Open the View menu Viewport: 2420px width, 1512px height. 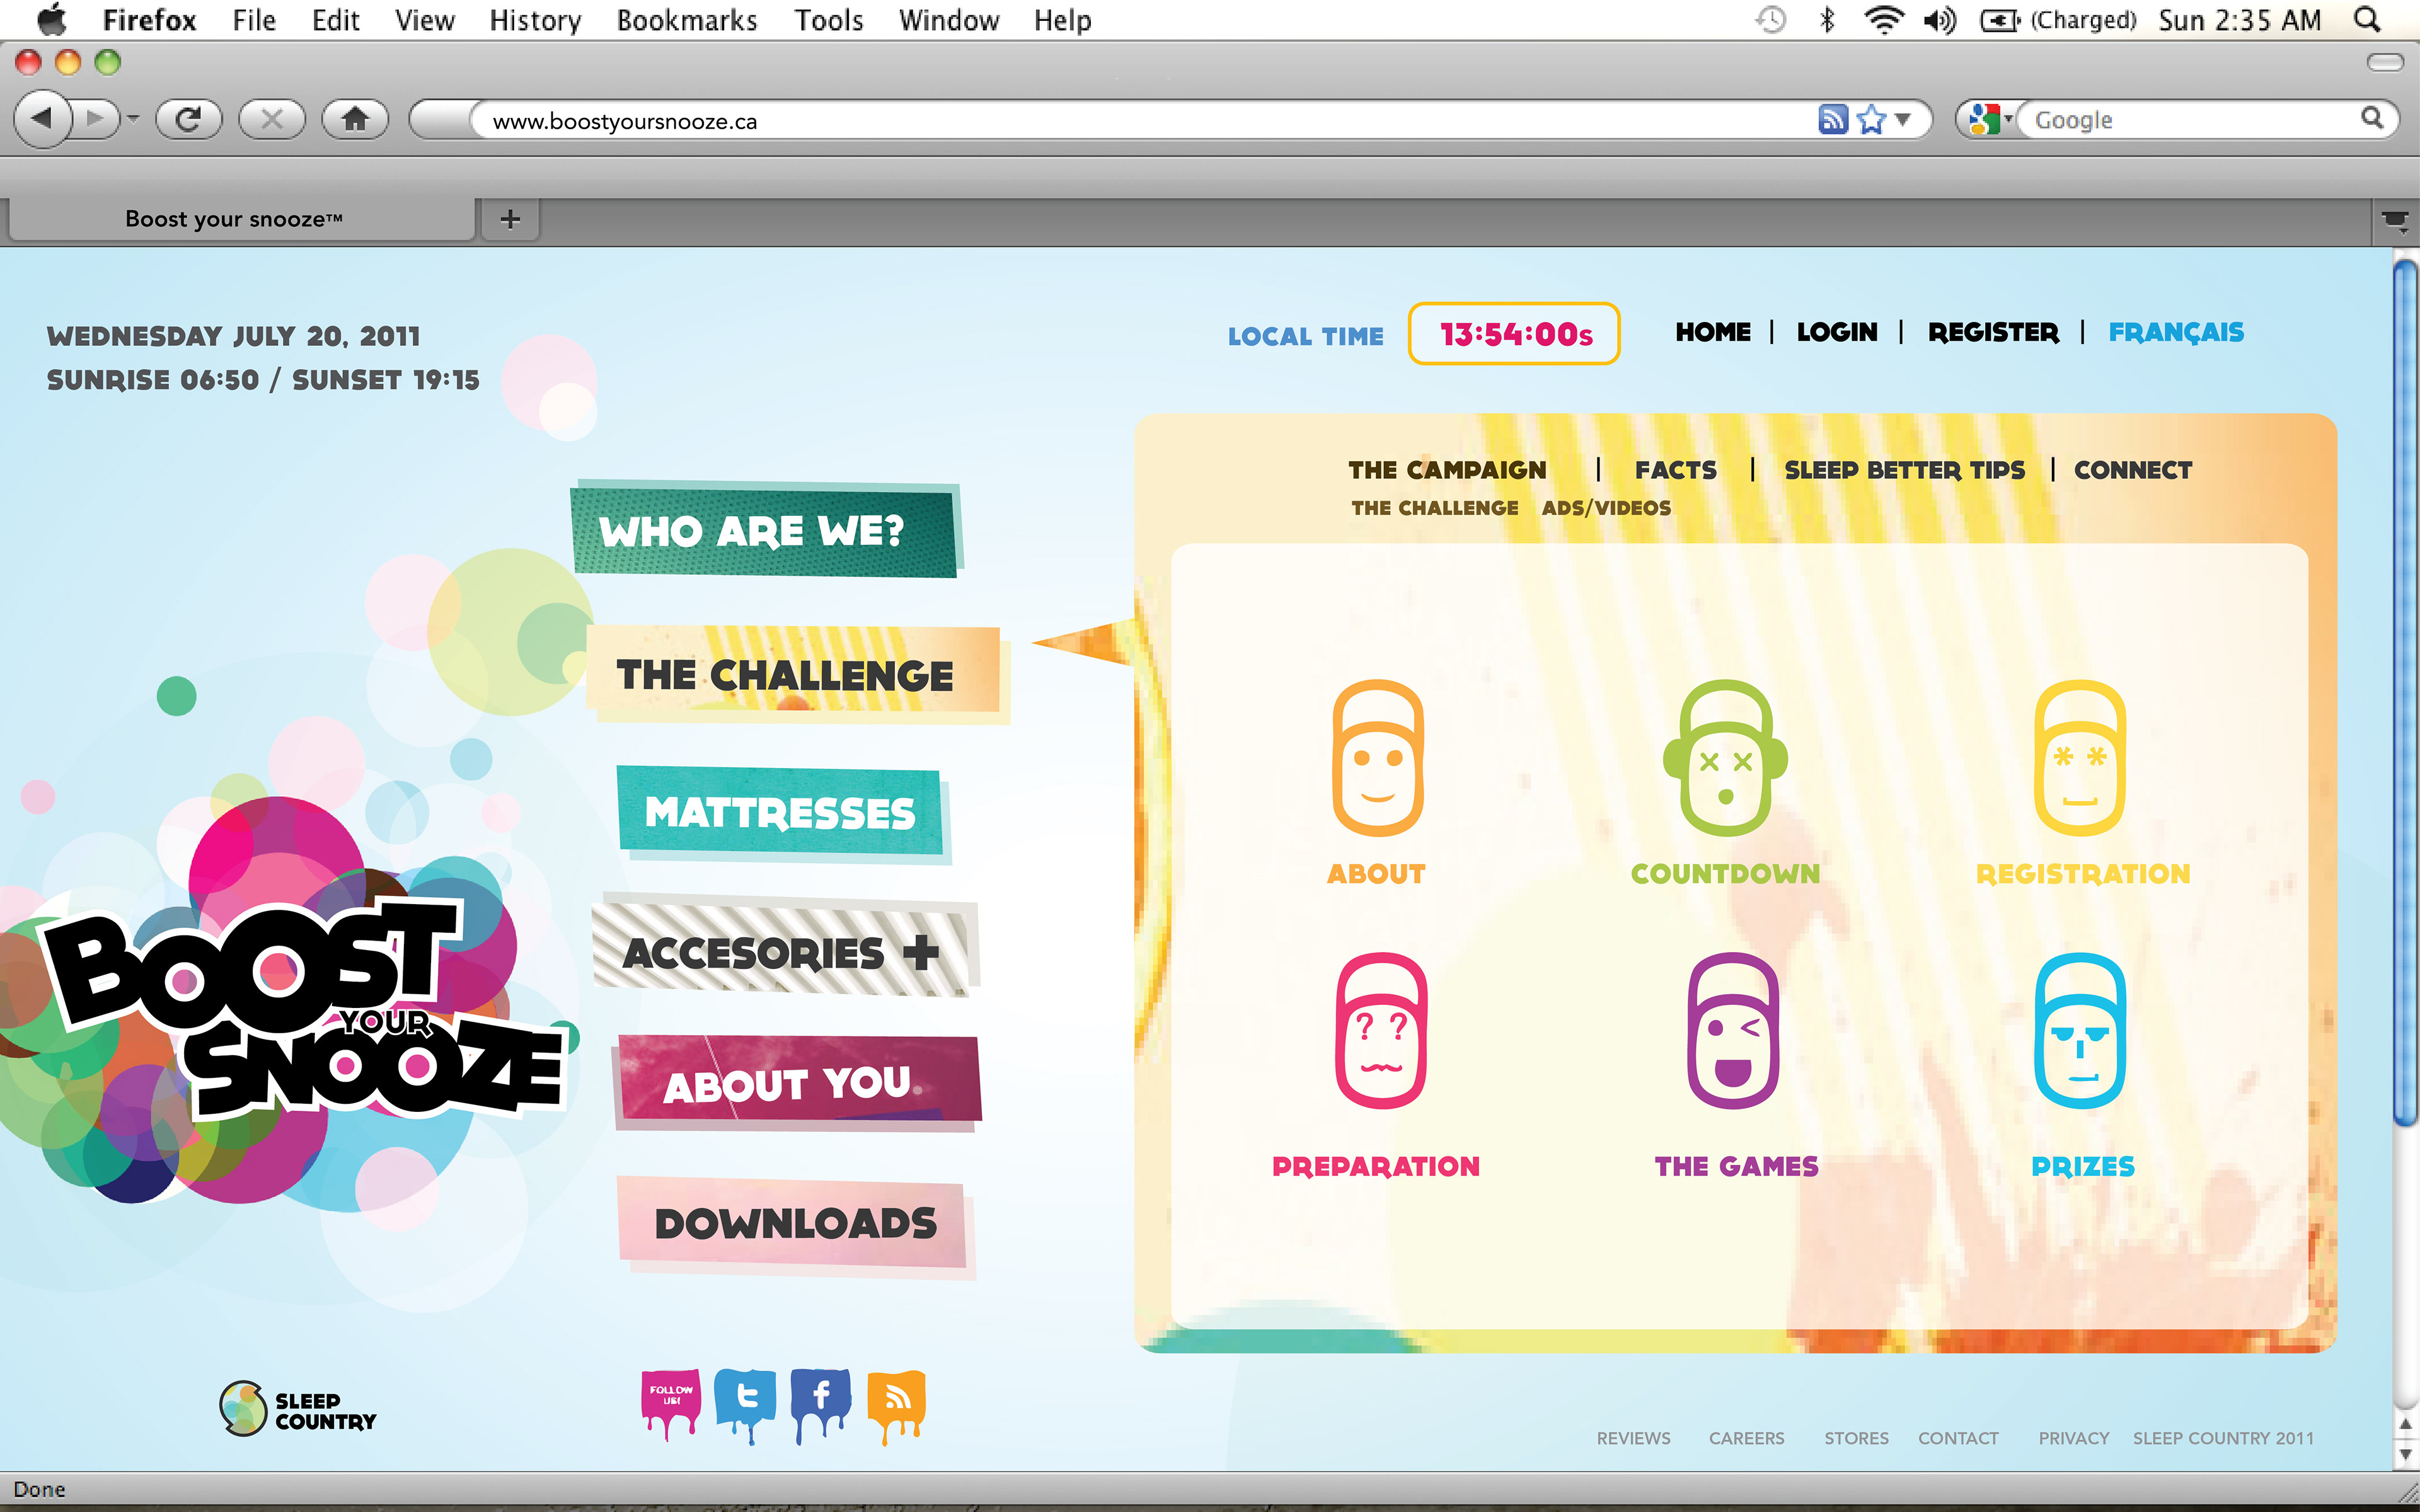(x=425, y=20)
